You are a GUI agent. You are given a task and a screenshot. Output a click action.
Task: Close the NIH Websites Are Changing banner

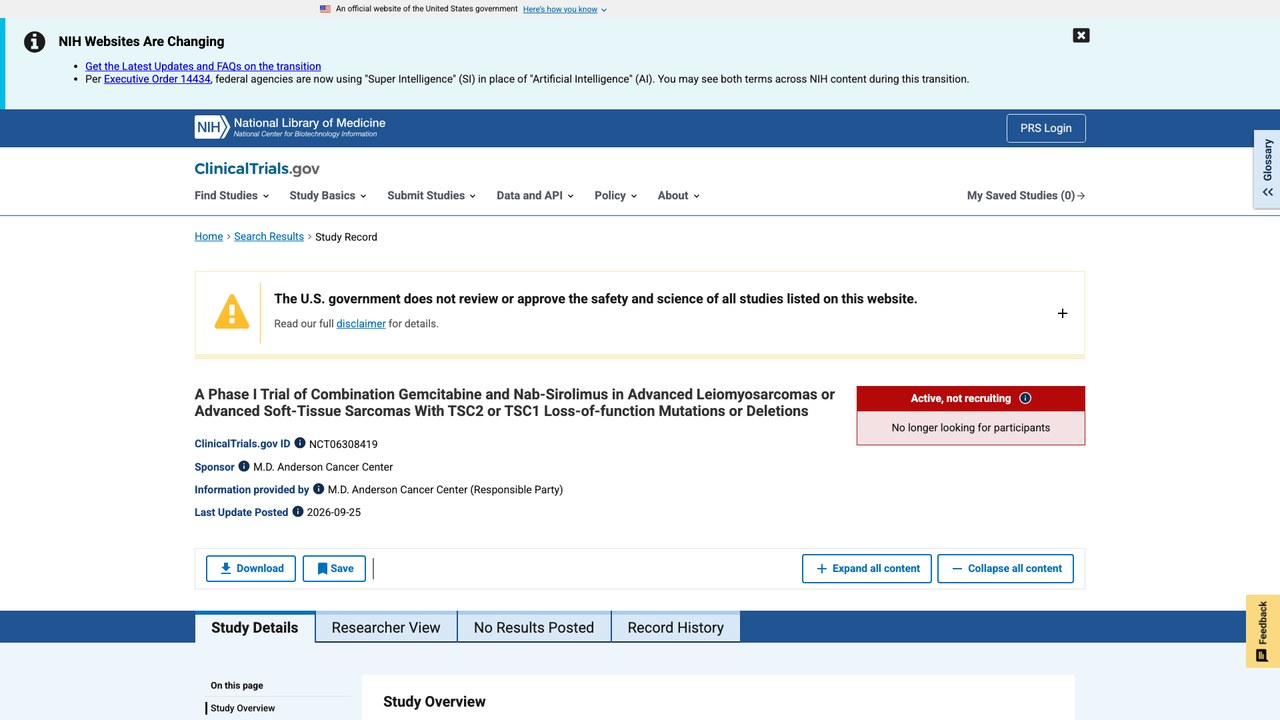1081,35
